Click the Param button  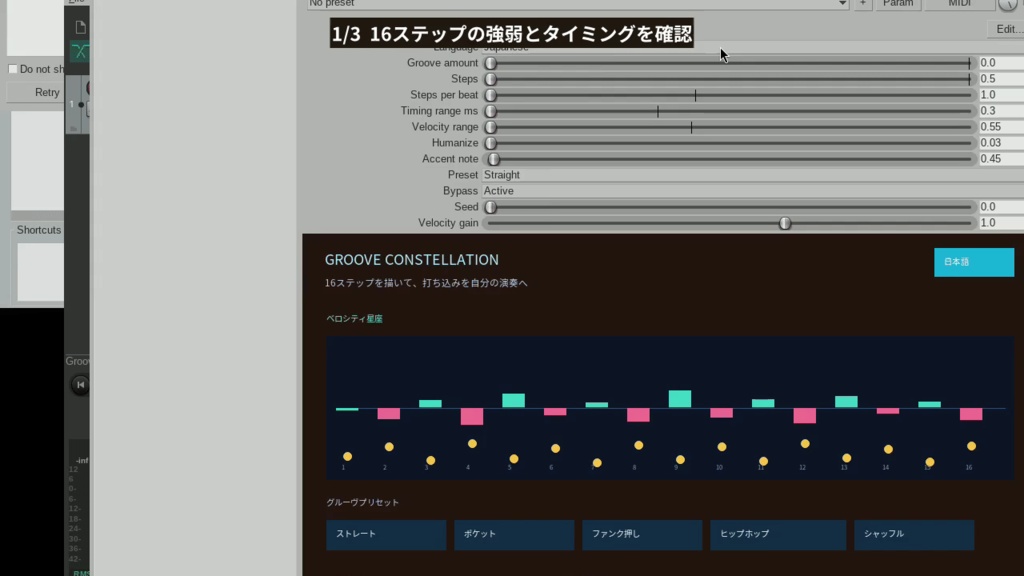[898, 4]
